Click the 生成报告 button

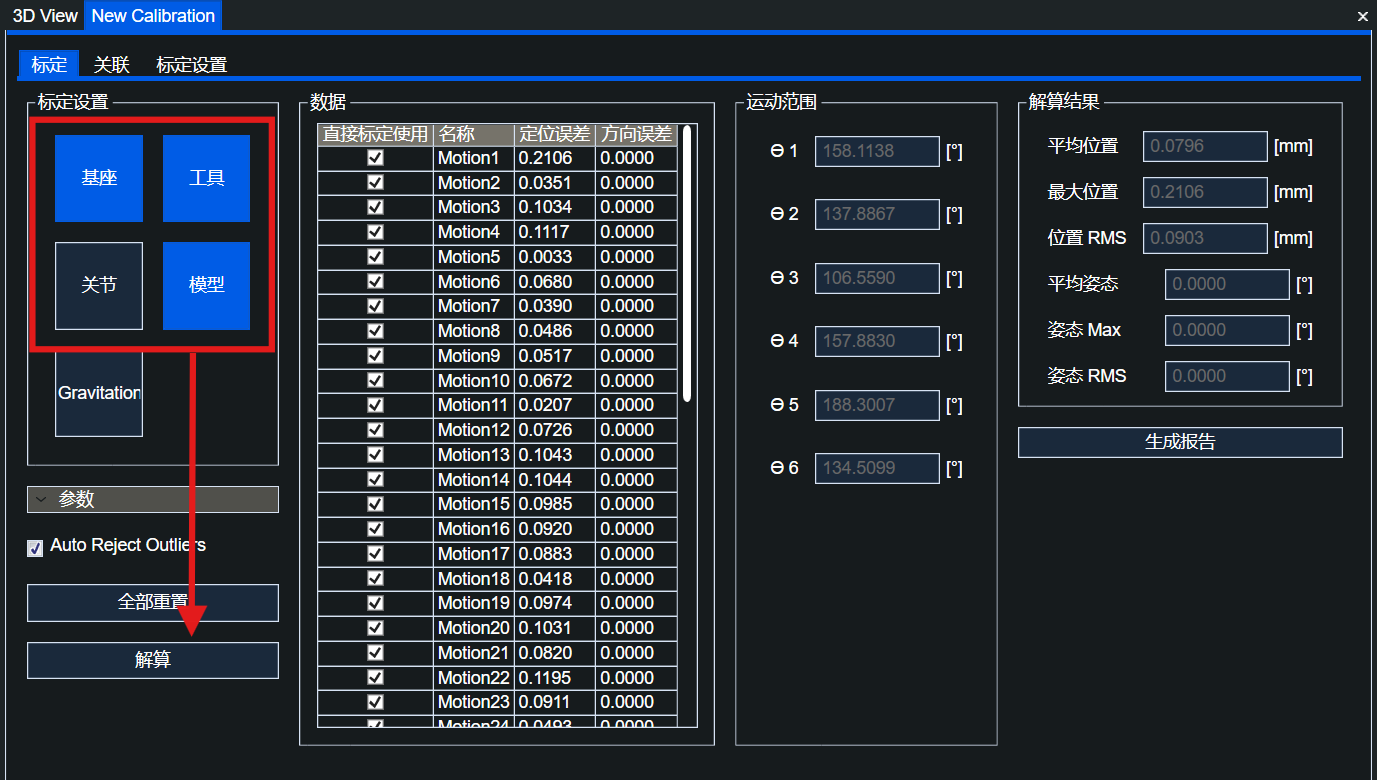[x=1180, y=442]
